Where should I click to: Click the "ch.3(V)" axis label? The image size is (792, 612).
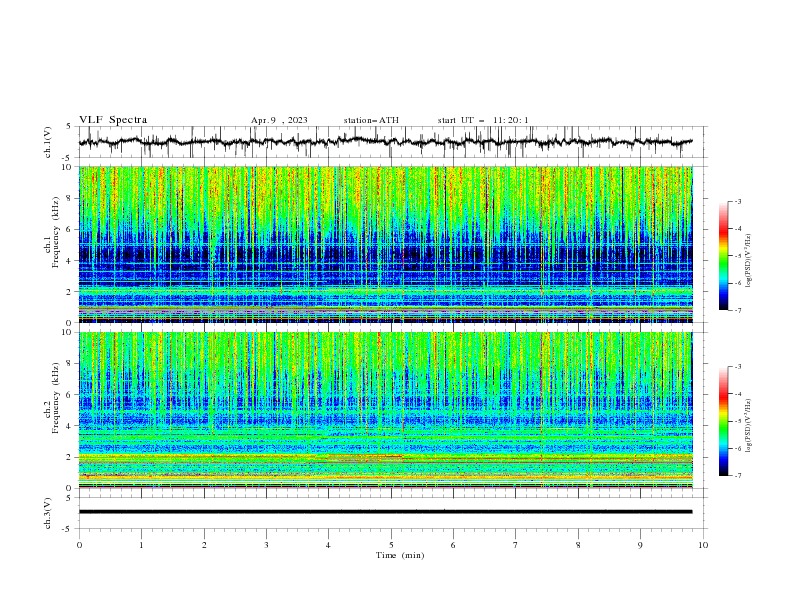[48, 513]
